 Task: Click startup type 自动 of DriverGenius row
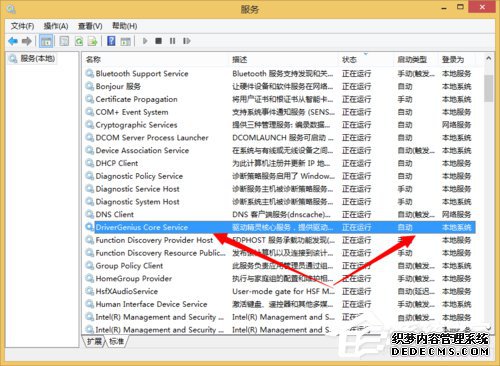click(405, 227)
